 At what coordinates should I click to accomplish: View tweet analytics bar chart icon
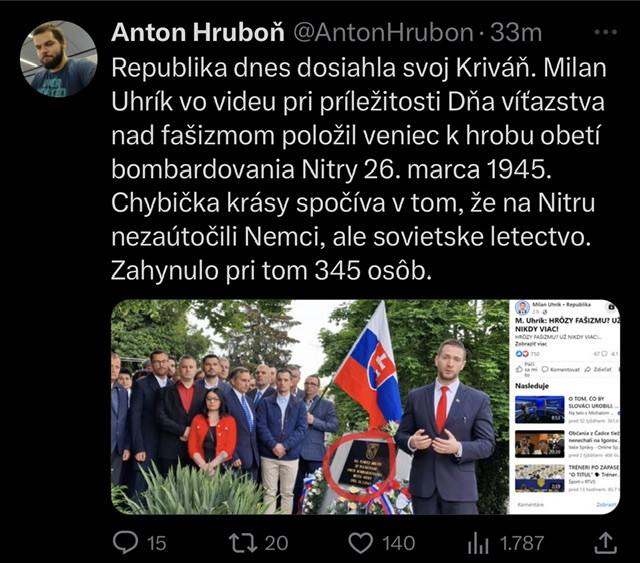(x=478, y=543)
